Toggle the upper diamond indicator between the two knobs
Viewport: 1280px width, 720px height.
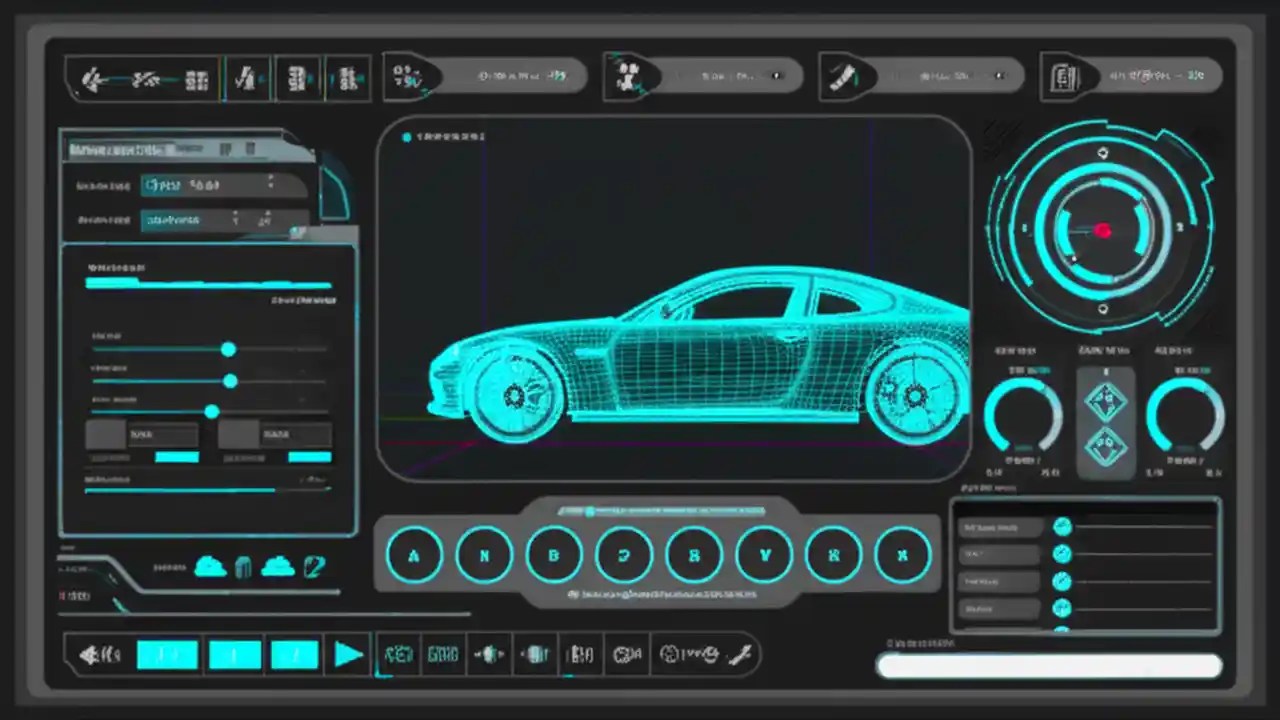coord(1106,401)
